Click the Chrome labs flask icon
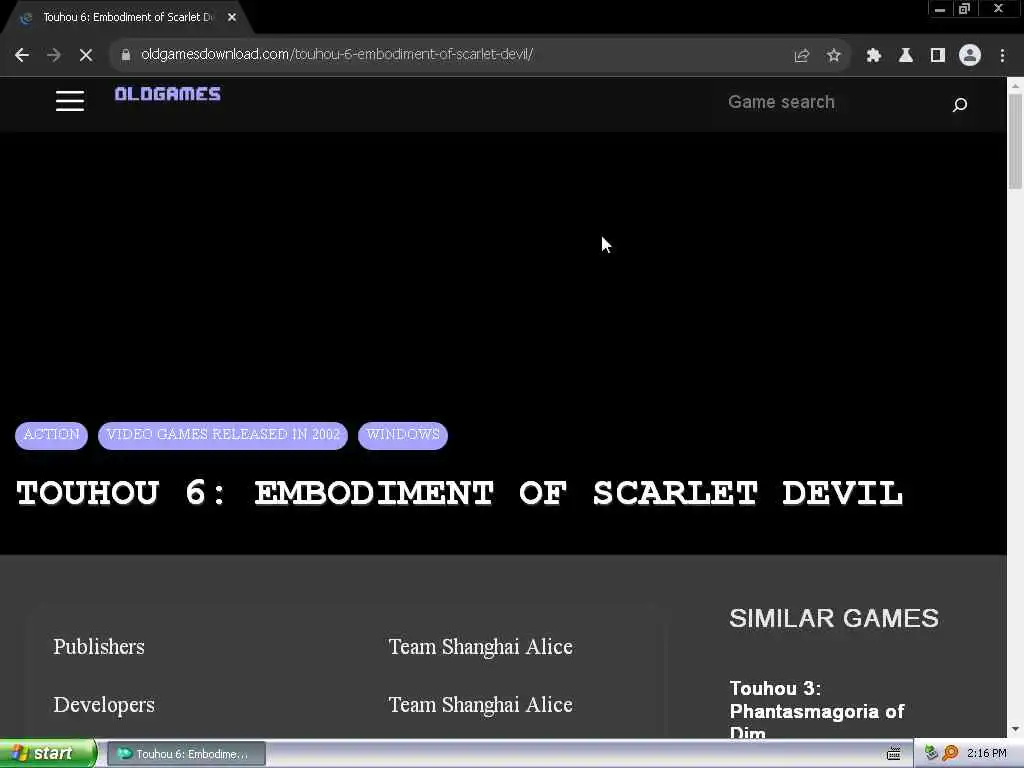The image size is (1024, 768). tap(906, 56)
